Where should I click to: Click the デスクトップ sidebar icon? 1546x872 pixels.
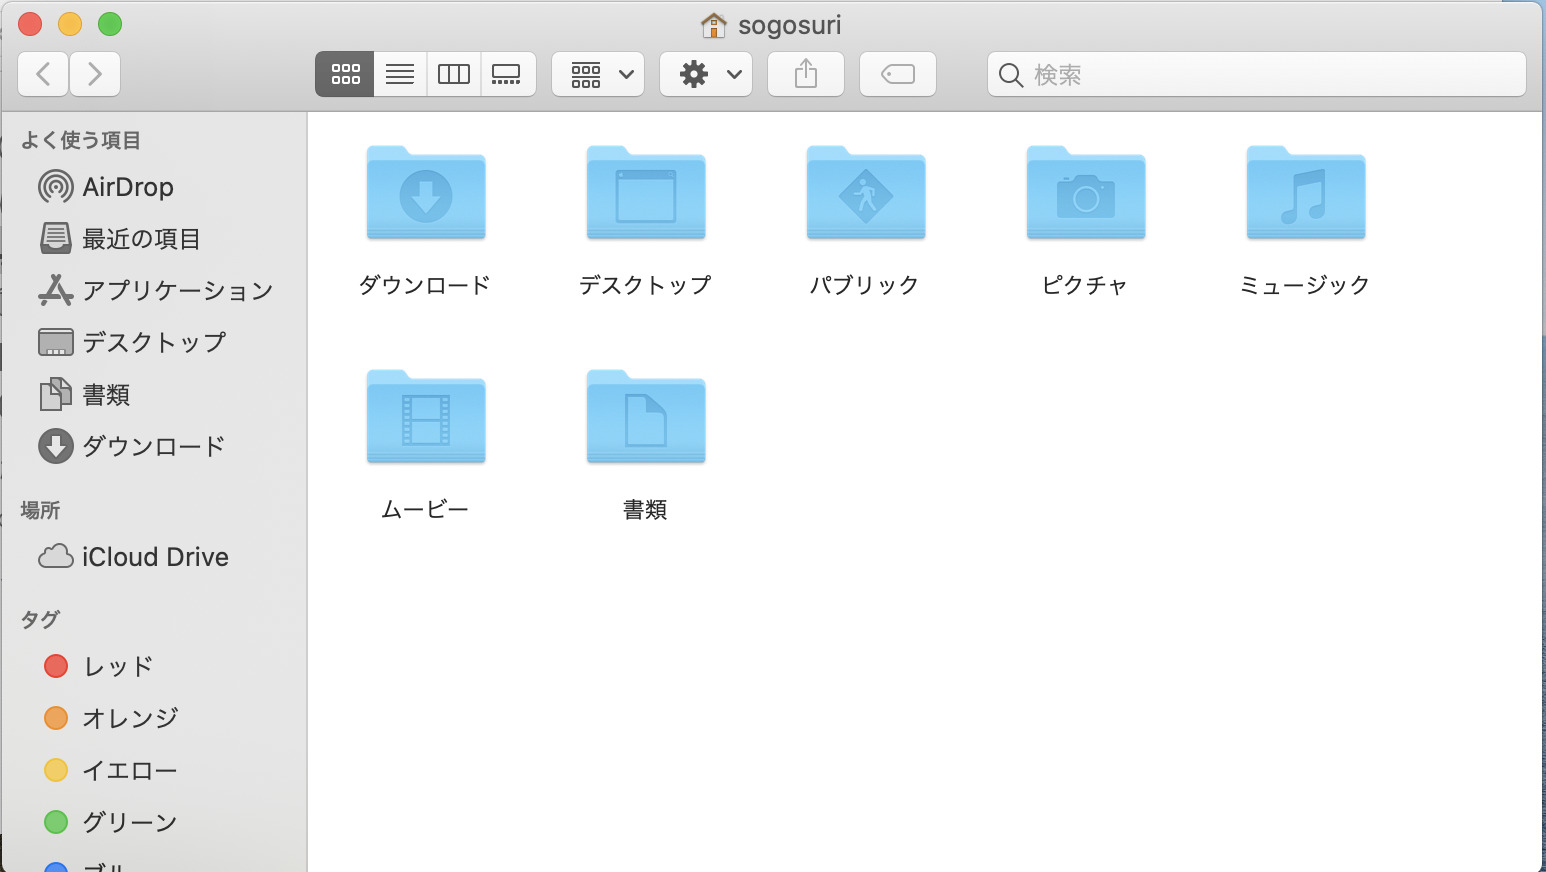click(56, 342)
